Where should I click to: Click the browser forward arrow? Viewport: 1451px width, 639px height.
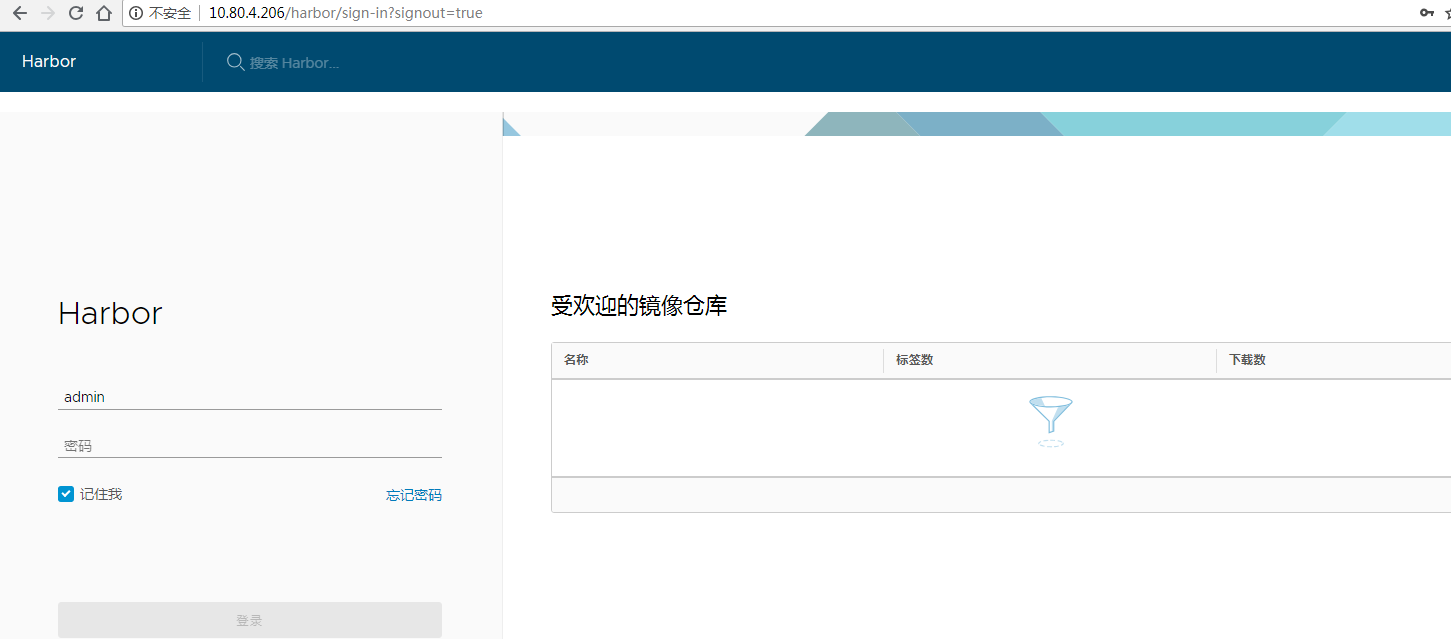tap(47, 14)
